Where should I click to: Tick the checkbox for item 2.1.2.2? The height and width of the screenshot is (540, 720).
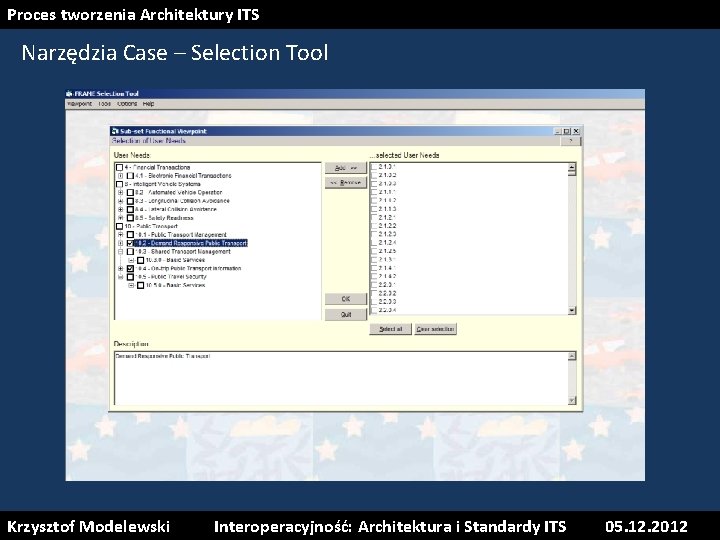374,226
